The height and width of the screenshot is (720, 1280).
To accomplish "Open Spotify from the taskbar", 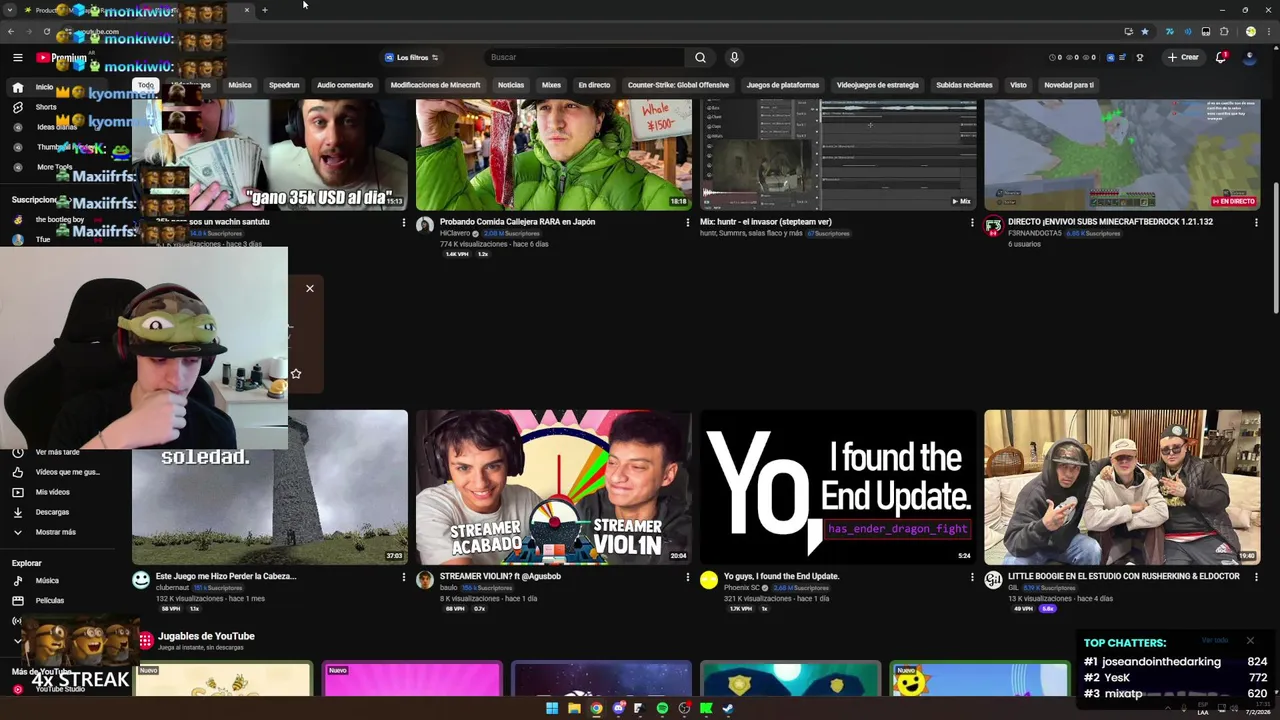I will click(662, 708).
